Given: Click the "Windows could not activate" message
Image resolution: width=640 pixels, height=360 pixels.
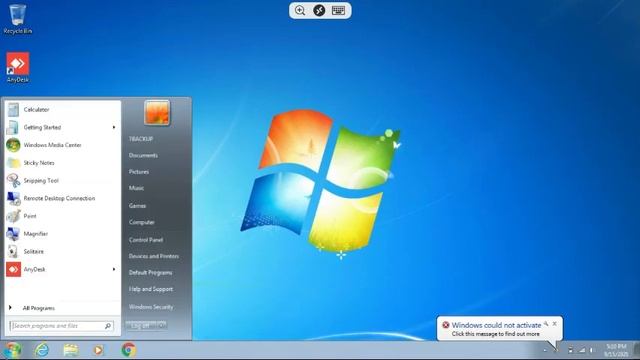Looking at the screenshot, I should pyautogui.click(x=496, y=325).
